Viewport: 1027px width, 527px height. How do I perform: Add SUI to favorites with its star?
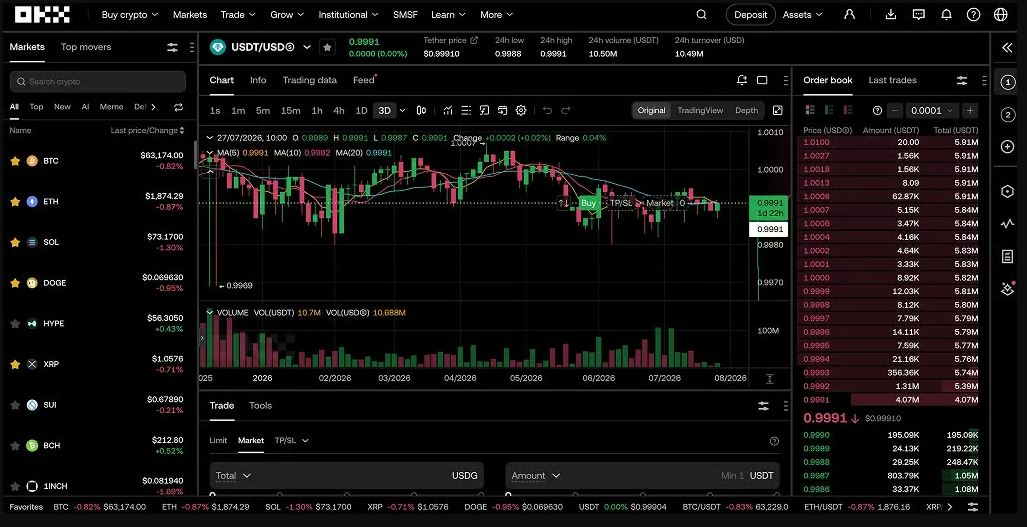tap(15, 405)
